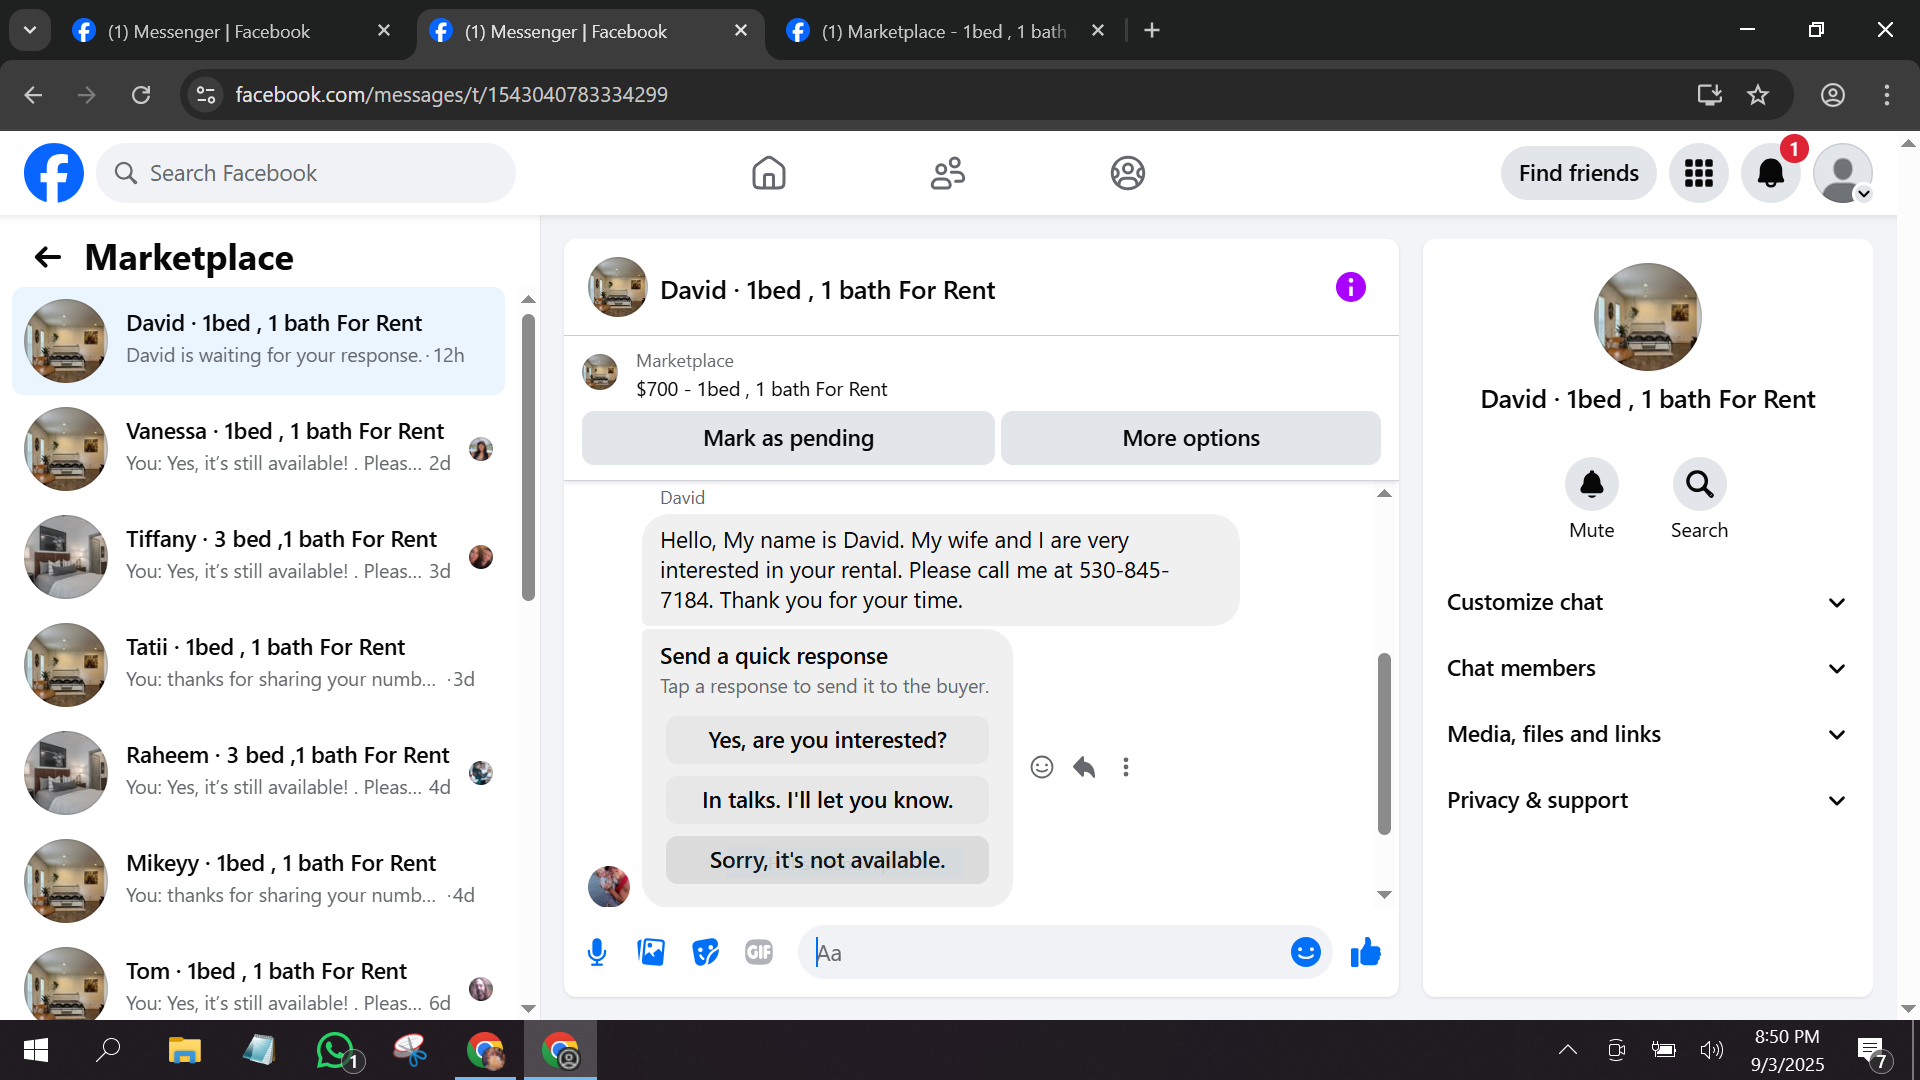Expand the Privacy & support section
This screenshot has height=1080, width=1920.
pos(1647,800)
